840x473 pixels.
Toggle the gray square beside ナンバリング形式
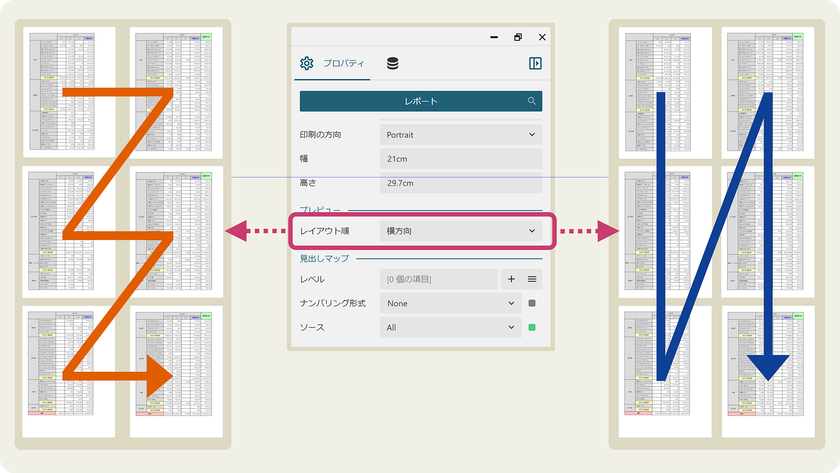click(532, 303)
